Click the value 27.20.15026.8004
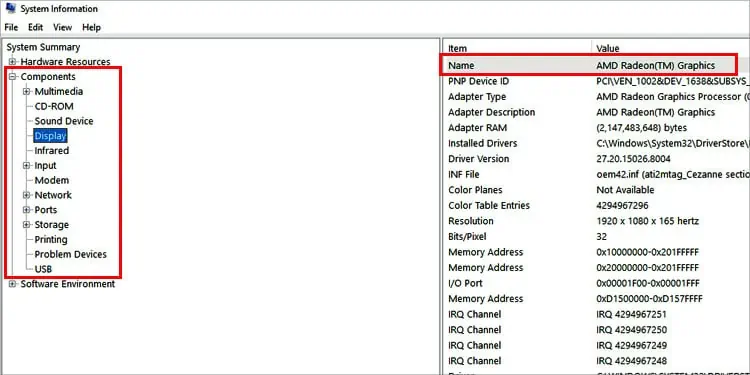The image size is (750, 375). (x=633, y=159)
